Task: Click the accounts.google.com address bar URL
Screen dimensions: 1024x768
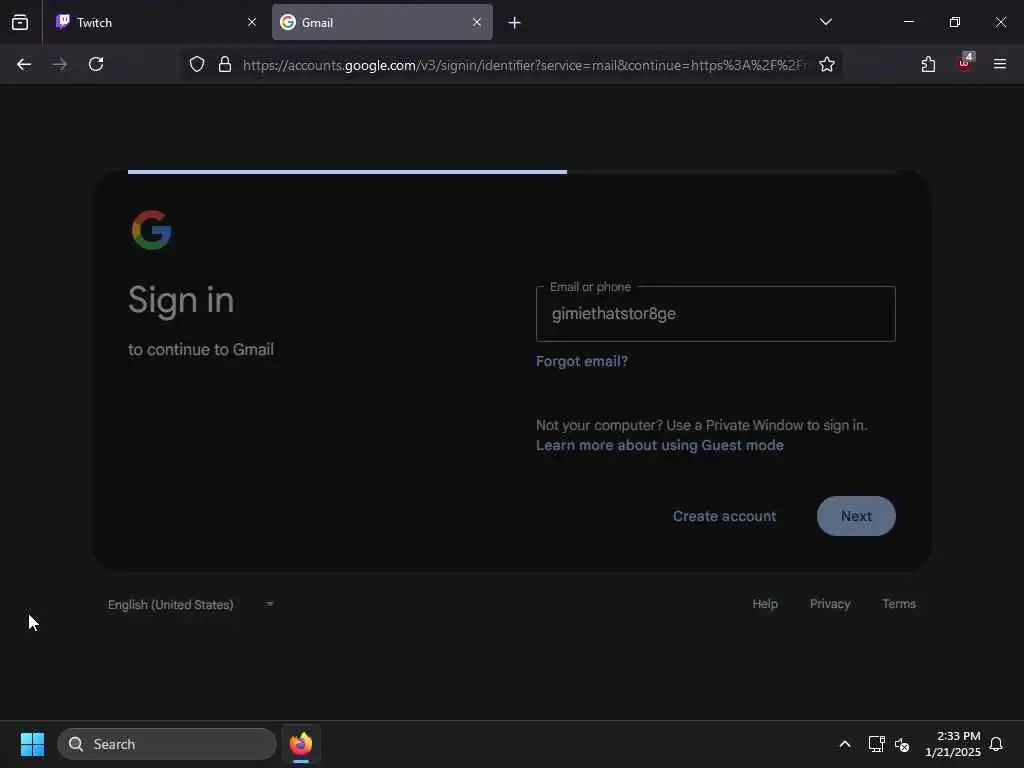Action: coord(524,65)
